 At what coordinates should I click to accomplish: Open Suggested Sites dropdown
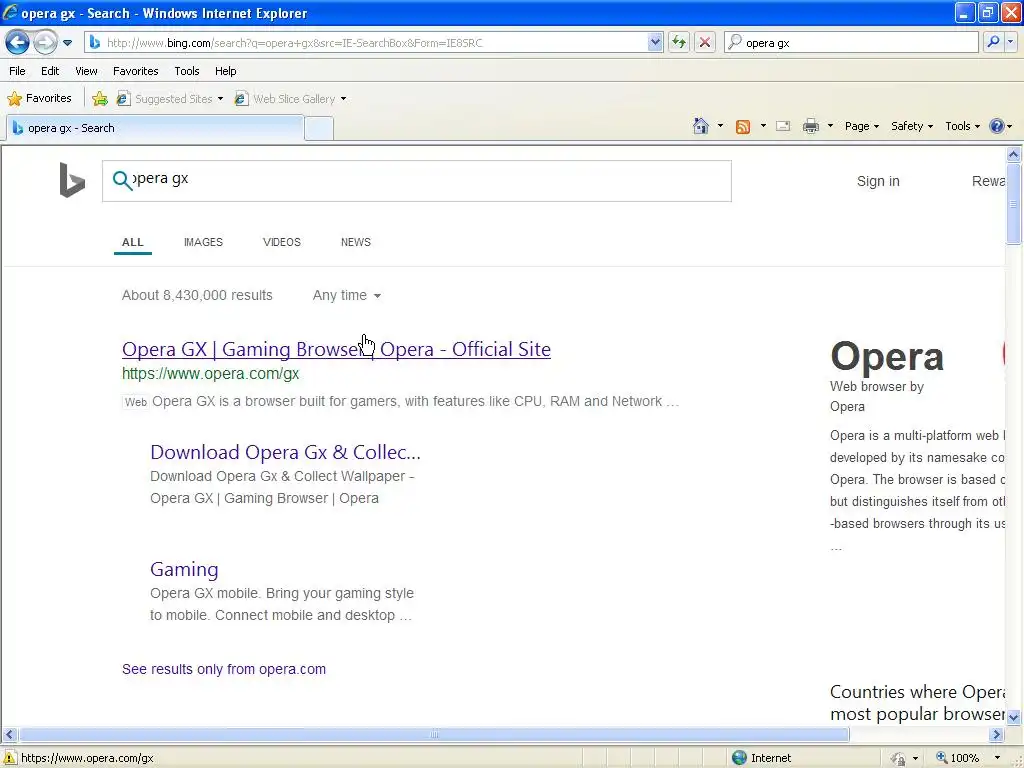pos(169,99)
